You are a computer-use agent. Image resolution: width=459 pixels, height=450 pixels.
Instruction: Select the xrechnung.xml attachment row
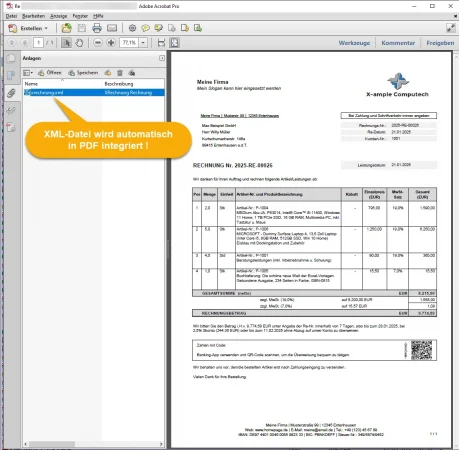pyautogui.click(x=94, y=93)
